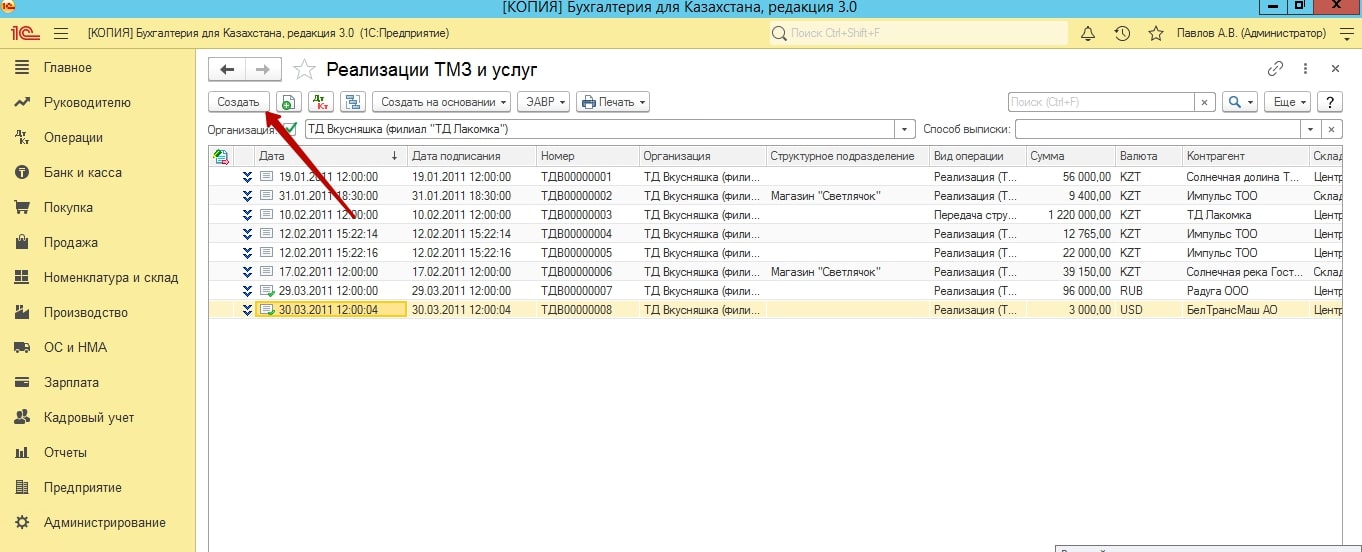Click the list search field Поиск (Ctrl+F)
Screen dimensions: 1362x552
point(1100,102)
